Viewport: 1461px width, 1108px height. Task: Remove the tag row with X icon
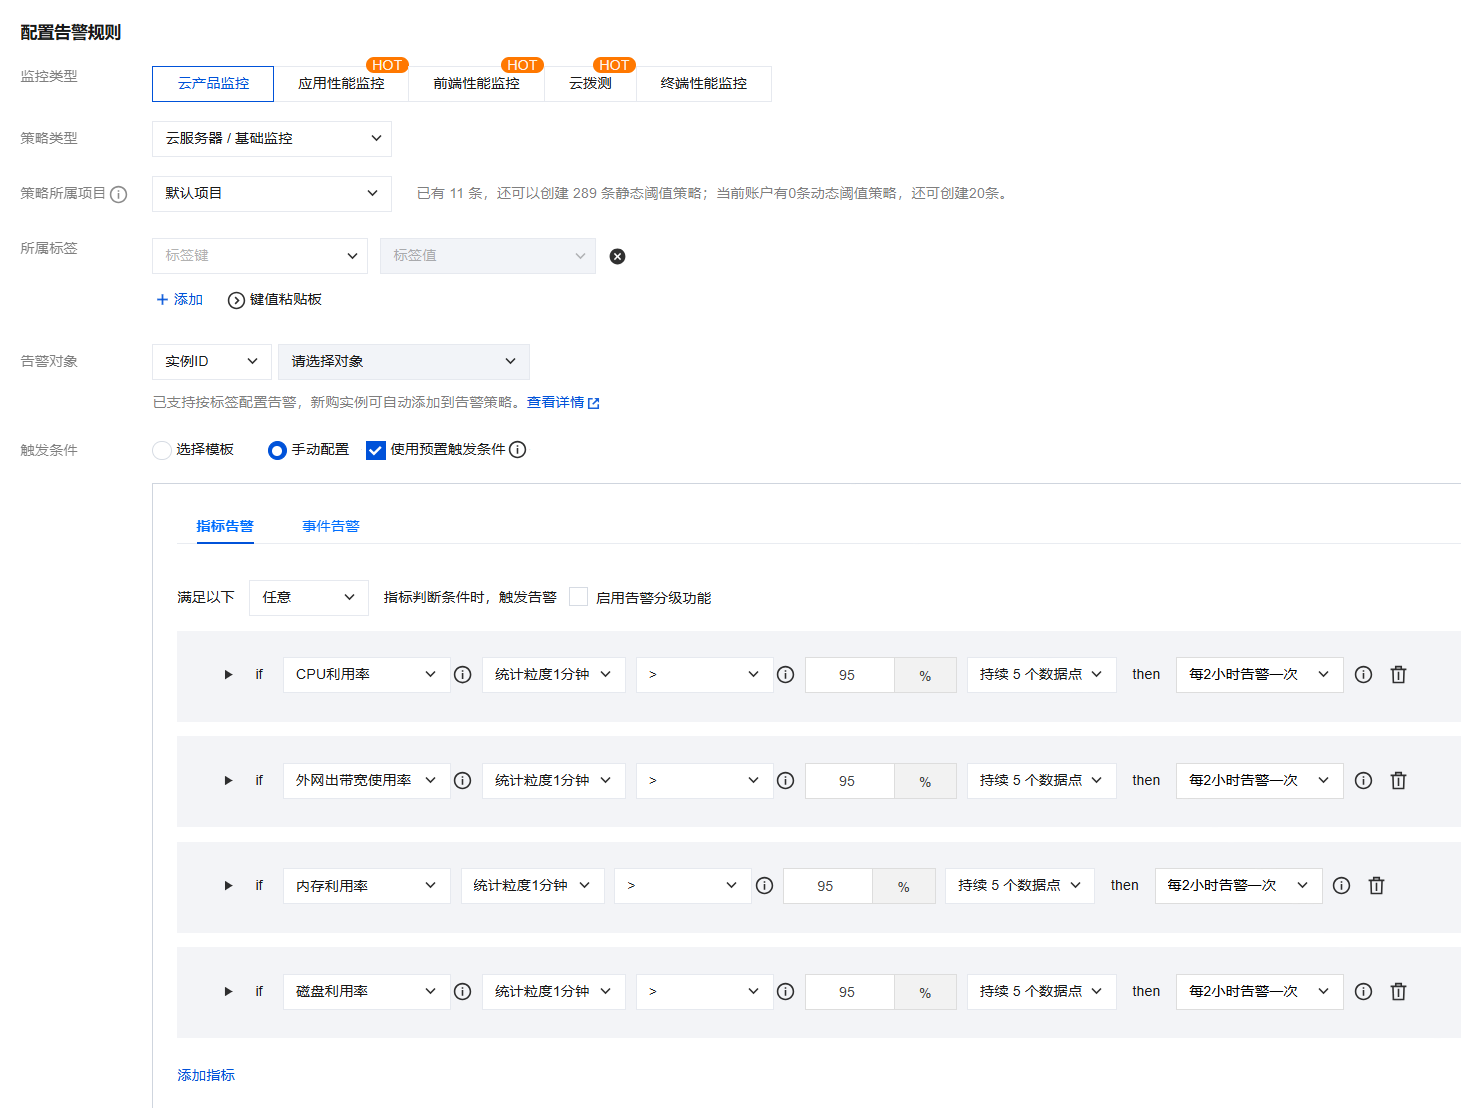point(618,257)
